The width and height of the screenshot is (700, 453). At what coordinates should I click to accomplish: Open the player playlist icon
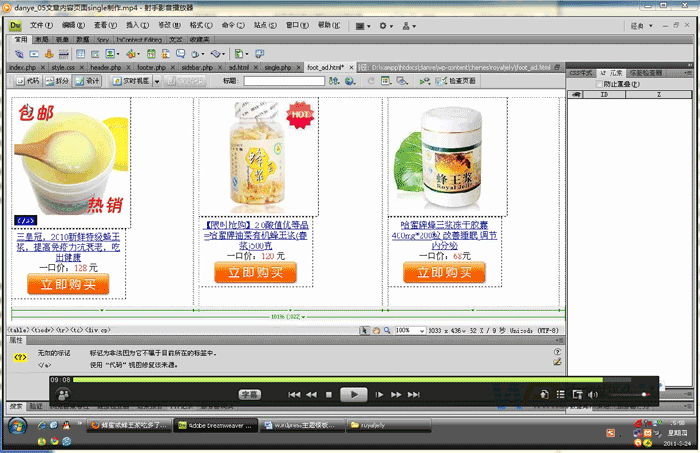pos(561,395)
